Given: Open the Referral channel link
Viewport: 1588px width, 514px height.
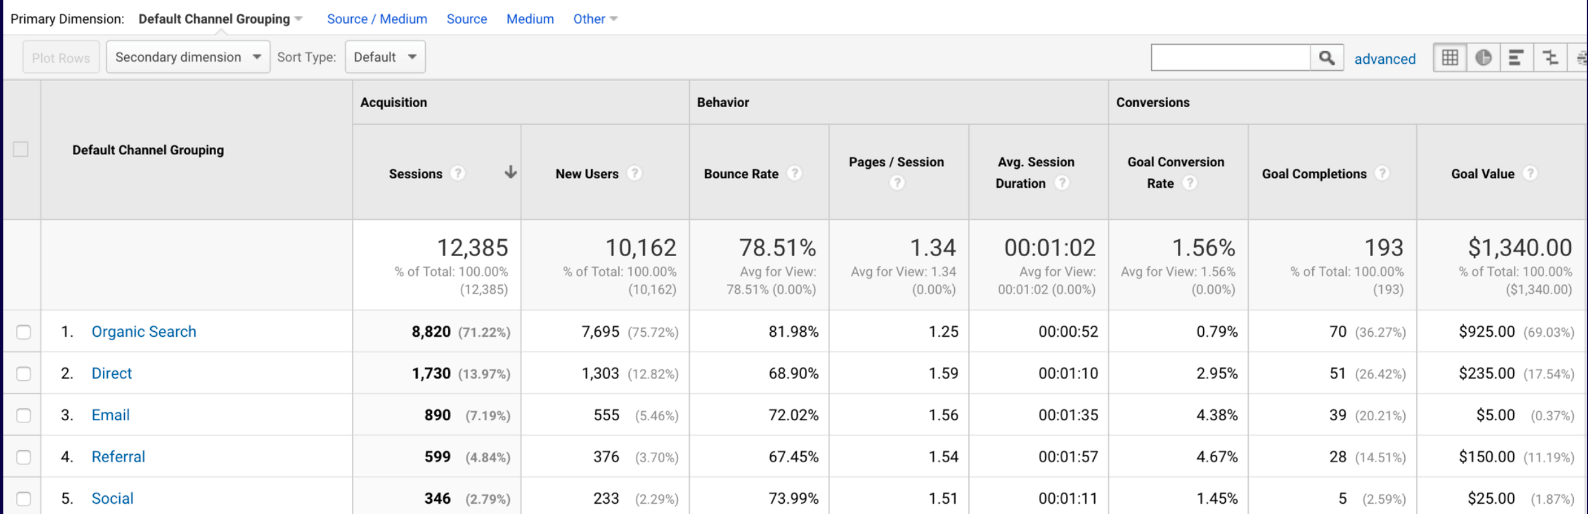Looking at the screenshot, I should (118, 457).
